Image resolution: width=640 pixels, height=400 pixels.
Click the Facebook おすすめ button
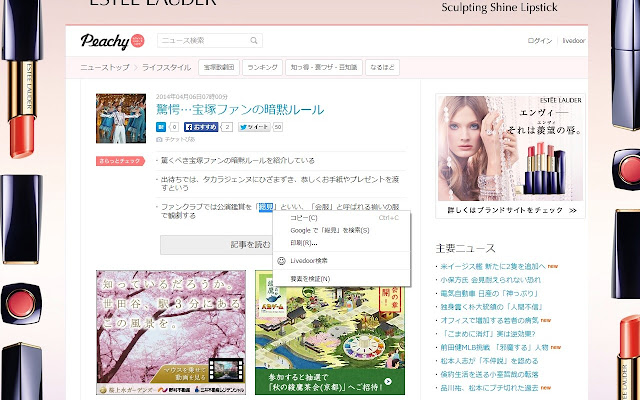201,127
